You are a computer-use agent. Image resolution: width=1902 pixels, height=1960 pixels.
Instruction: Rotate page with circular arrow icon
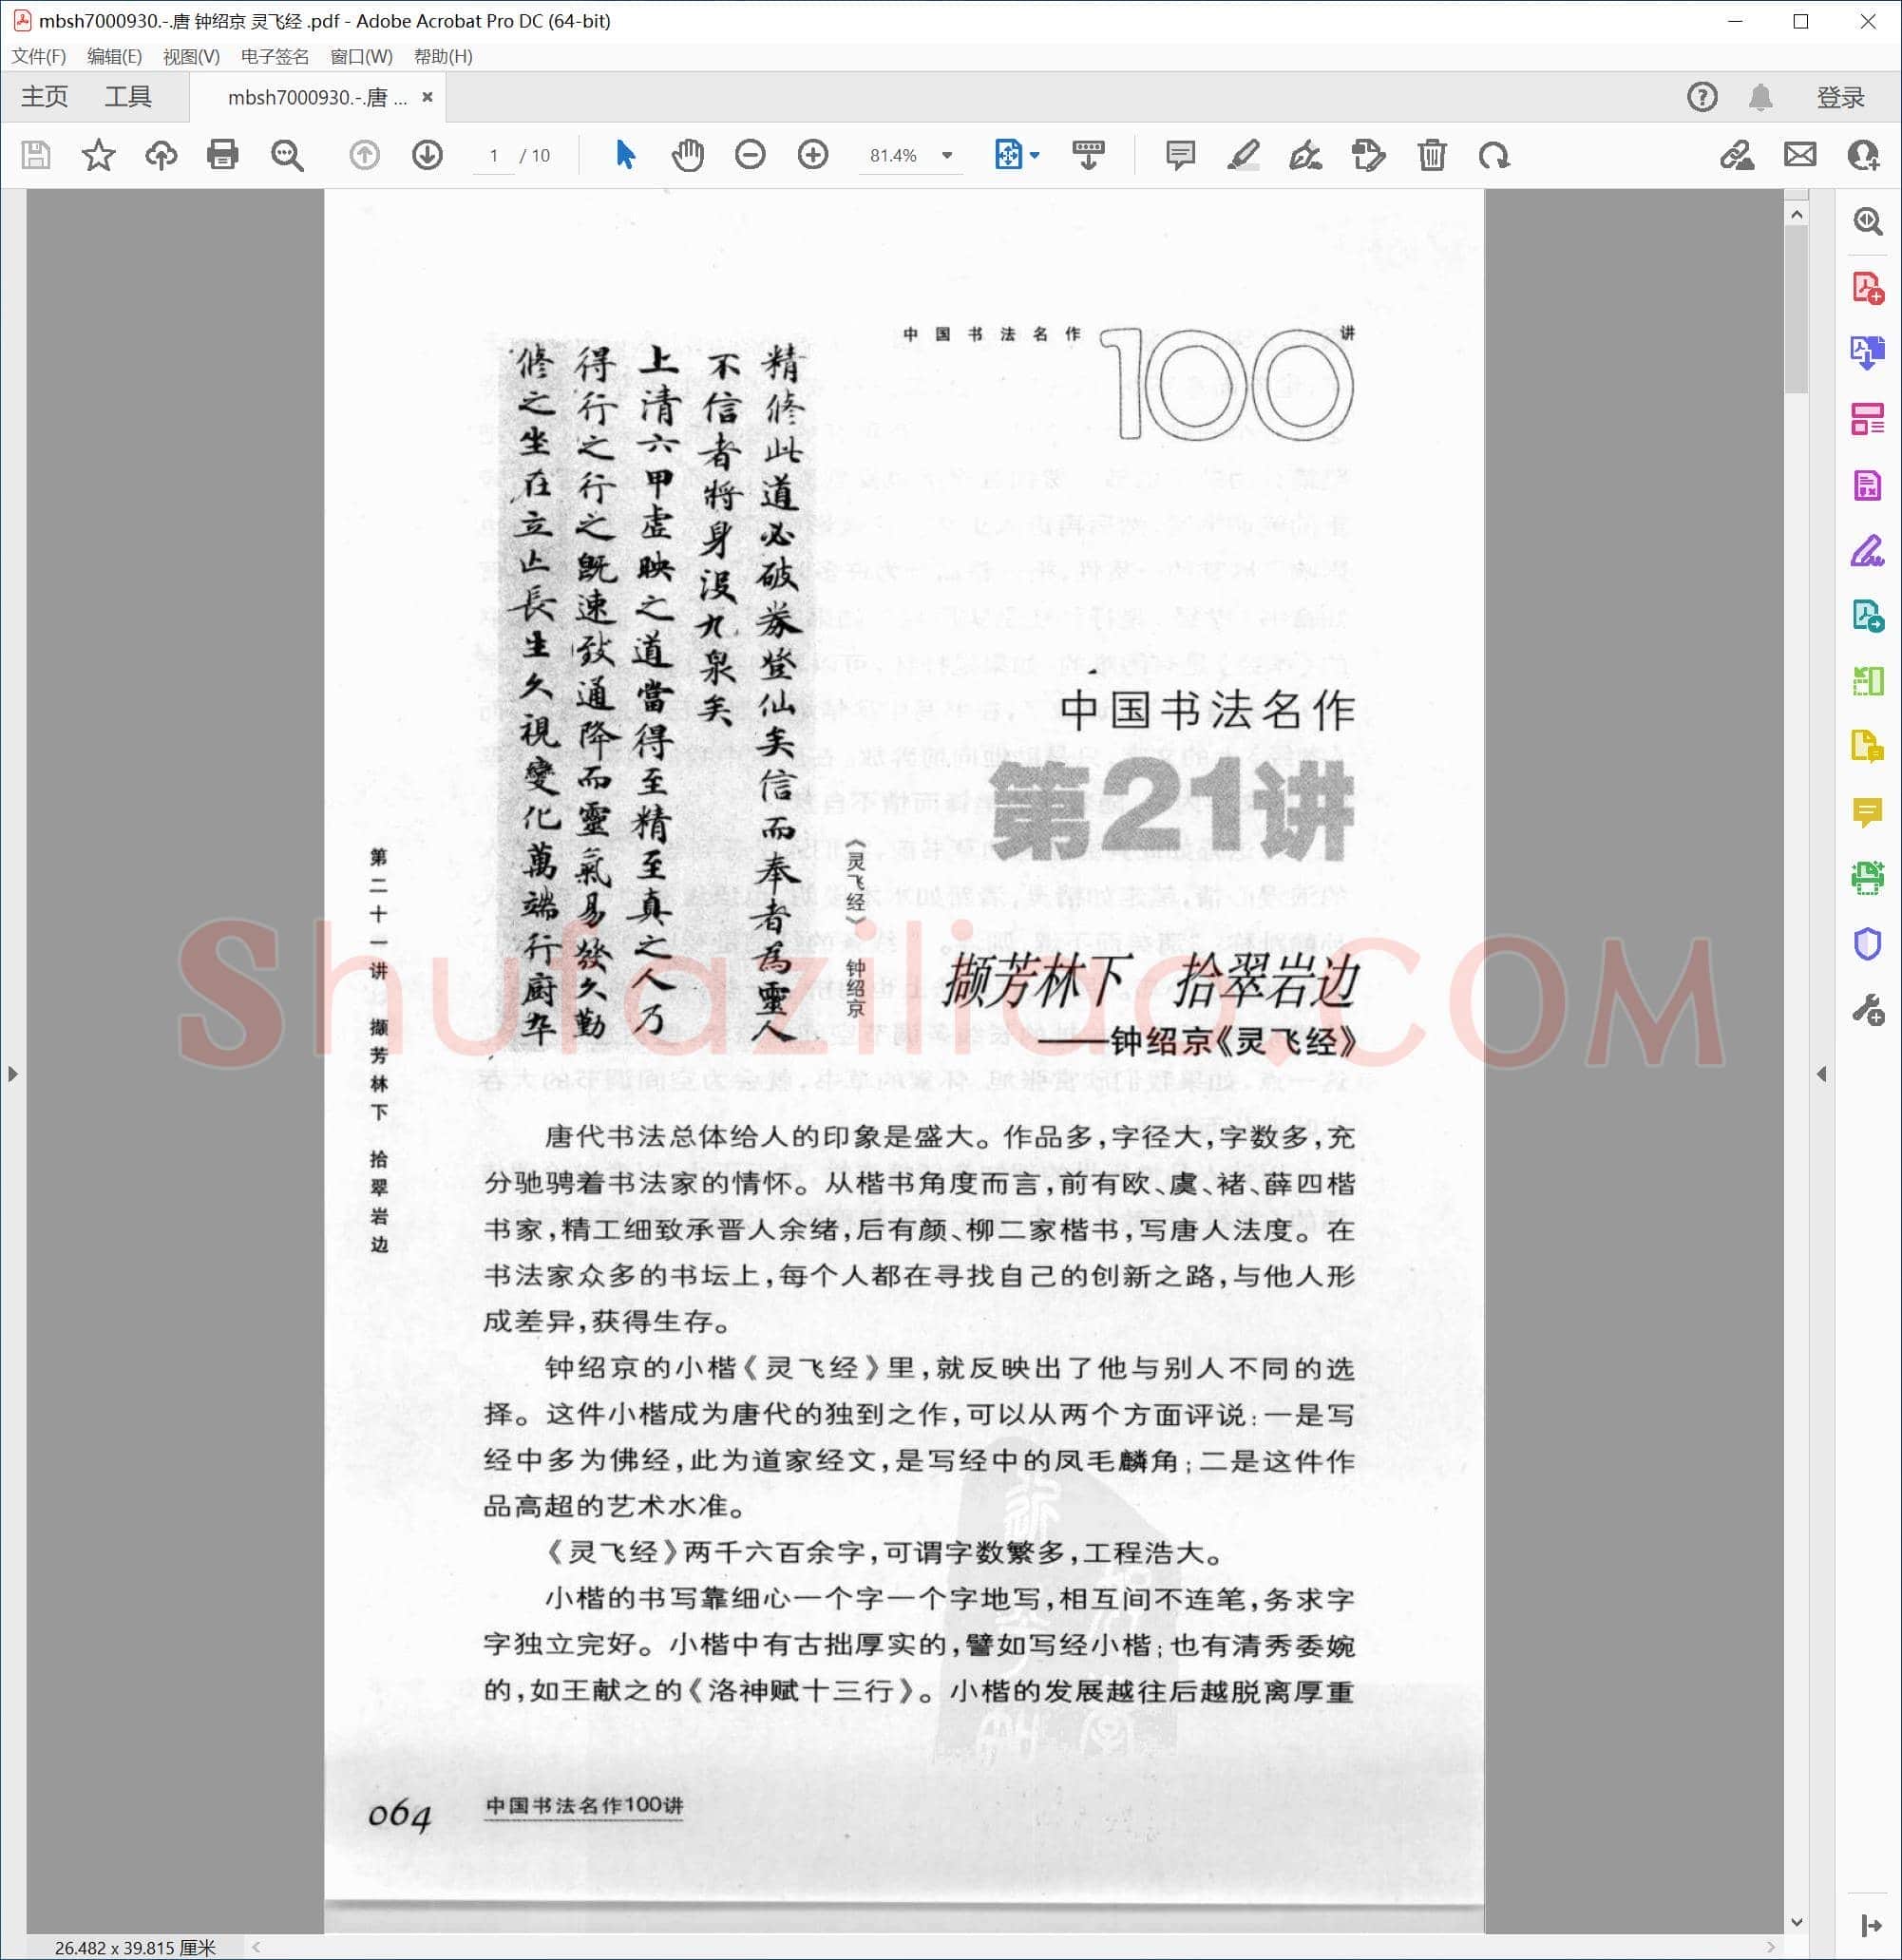(x=1494, y=155)
